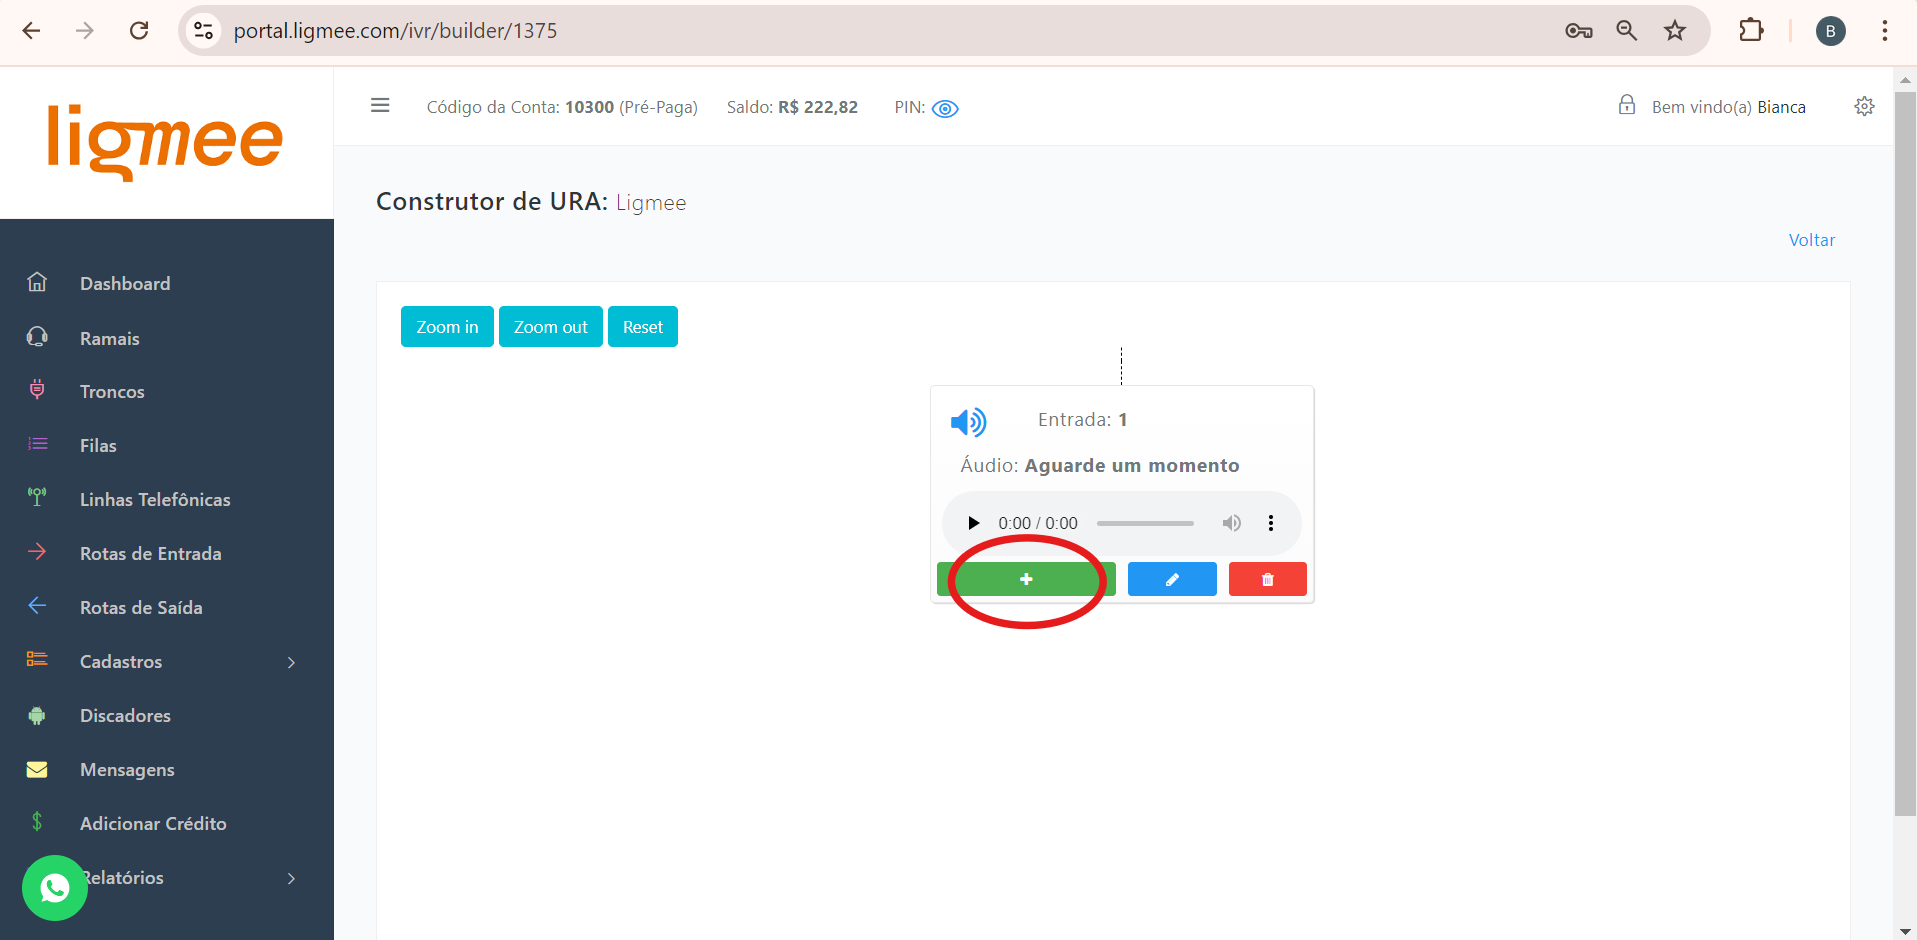Click the green plus add-node button
Screen dimensions: 1917x940
pyautogui.click(x=1025, y=579)
